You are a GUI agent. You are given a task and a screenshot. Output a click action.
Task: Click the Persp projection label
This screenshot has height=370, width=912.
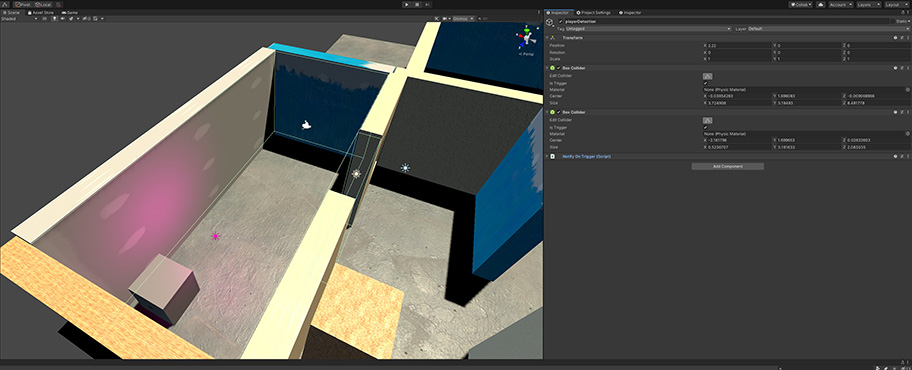(x=527, y=54)
